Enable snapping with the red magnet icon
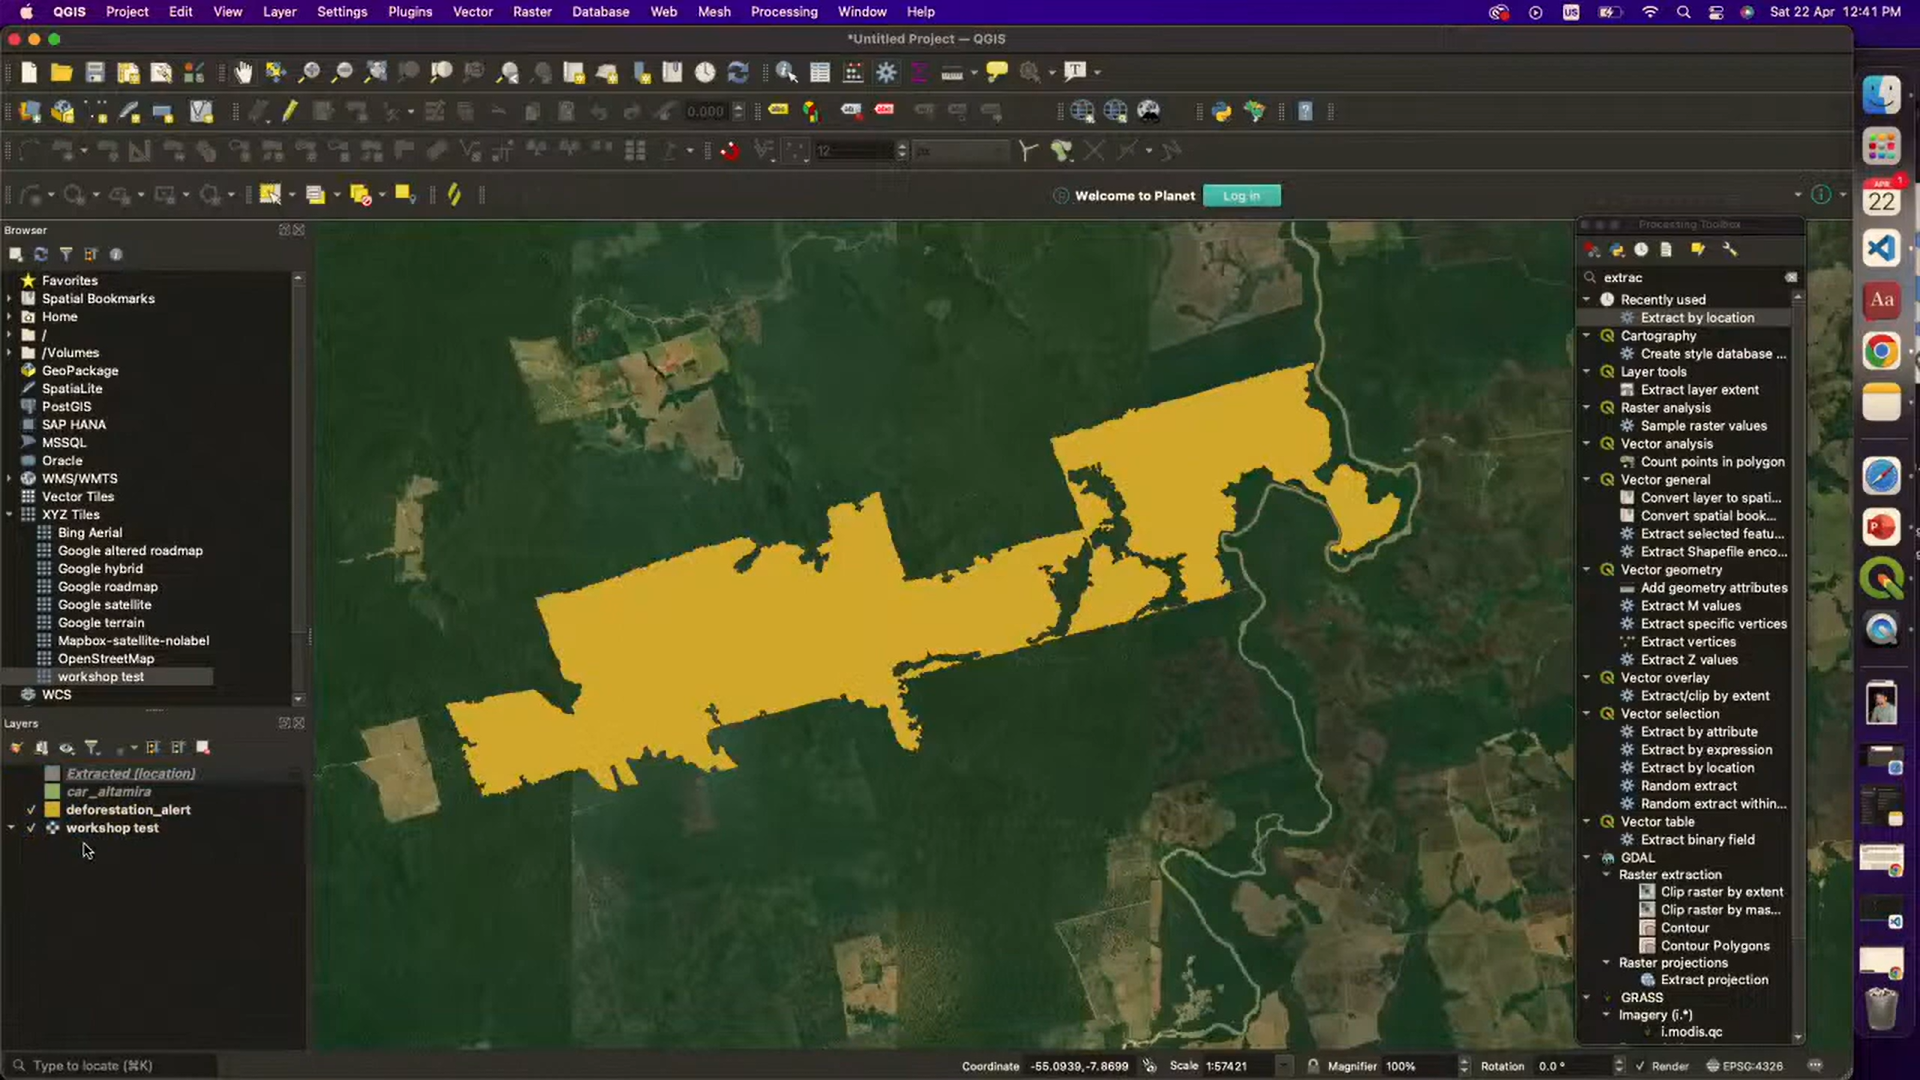 (730, 151)
